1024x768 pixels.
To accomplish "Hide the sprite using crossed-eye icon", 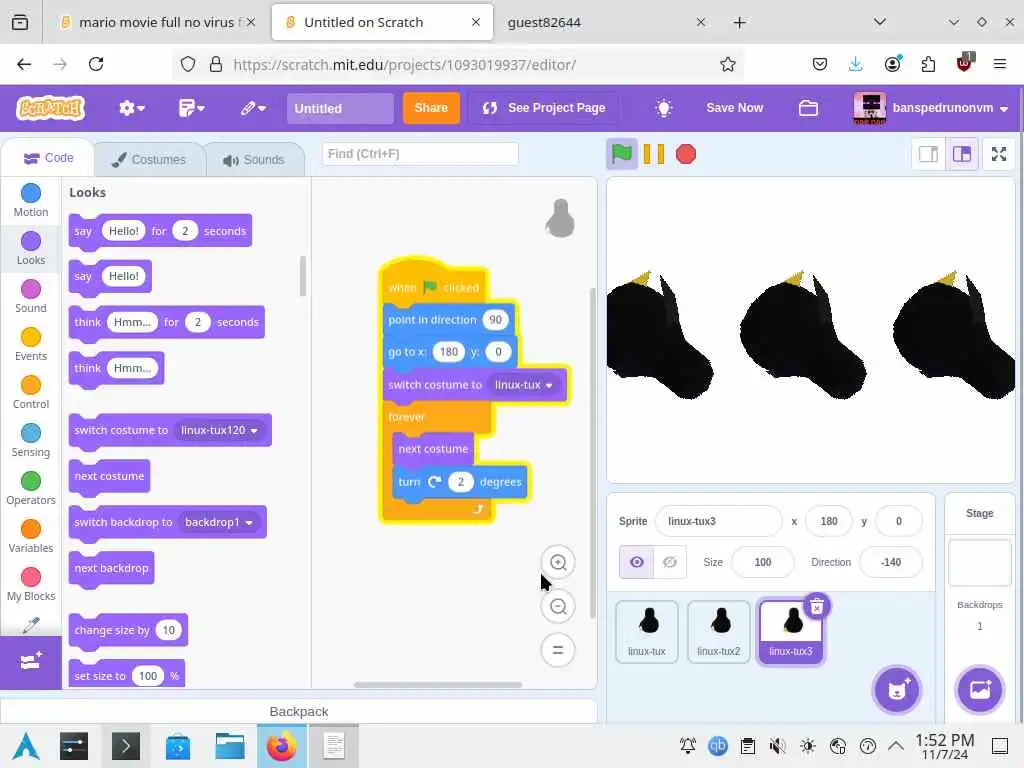I will click(x=669, y=562).
